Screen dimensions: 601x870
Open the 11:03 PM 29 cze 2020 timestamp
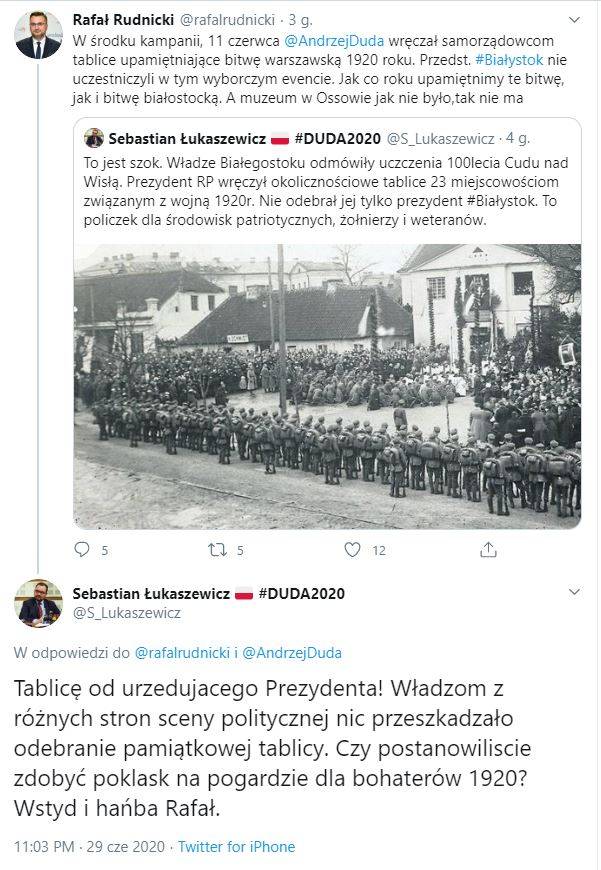[89, 847]
